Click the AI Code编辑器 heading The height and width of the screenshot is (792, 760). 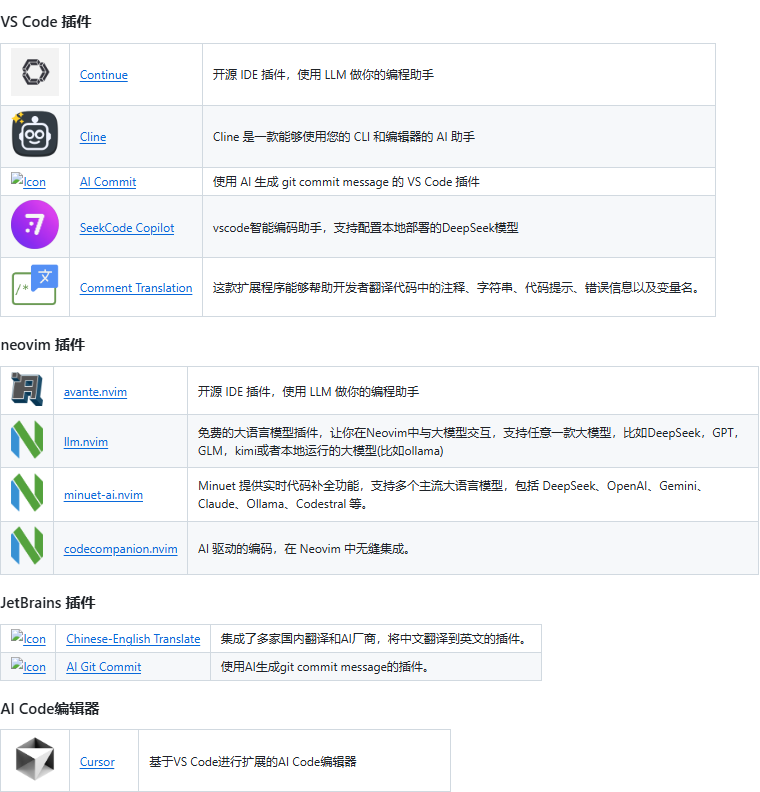[x=50, y=709]
